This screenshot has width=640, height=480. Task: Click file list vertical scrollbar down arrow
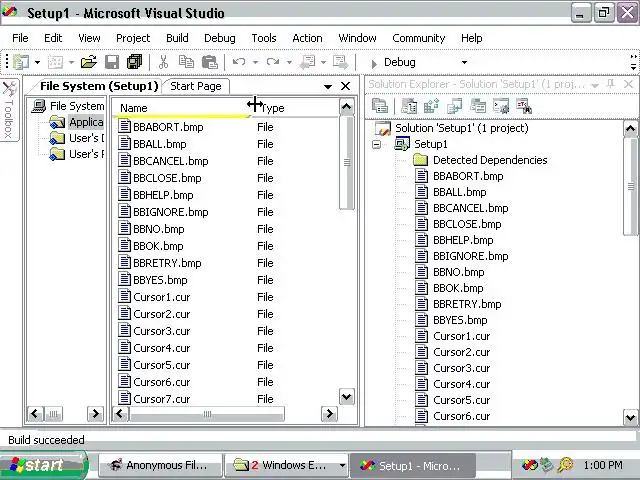click(x=347, y=397)
